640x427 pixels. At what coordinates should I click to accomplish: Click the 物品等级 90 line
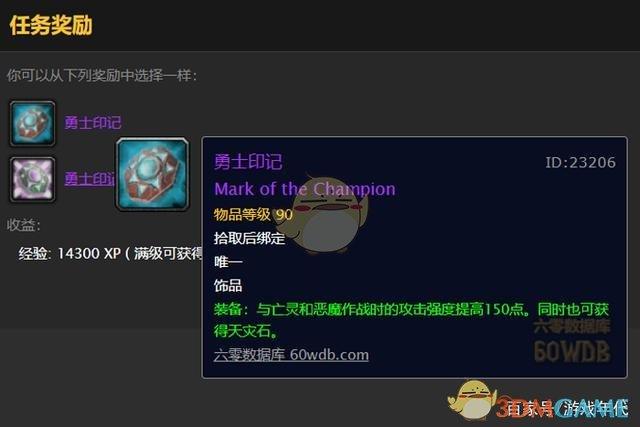pyautogui.click(x=253, y=214)
